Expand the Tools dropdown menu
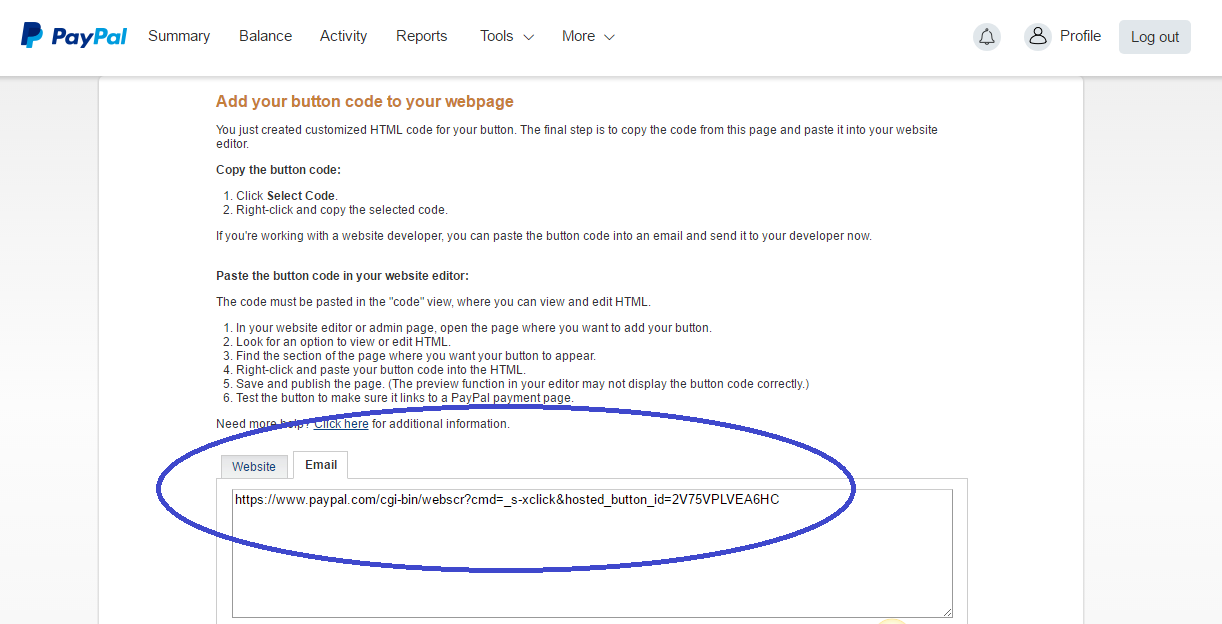 [x=507, y=36]
